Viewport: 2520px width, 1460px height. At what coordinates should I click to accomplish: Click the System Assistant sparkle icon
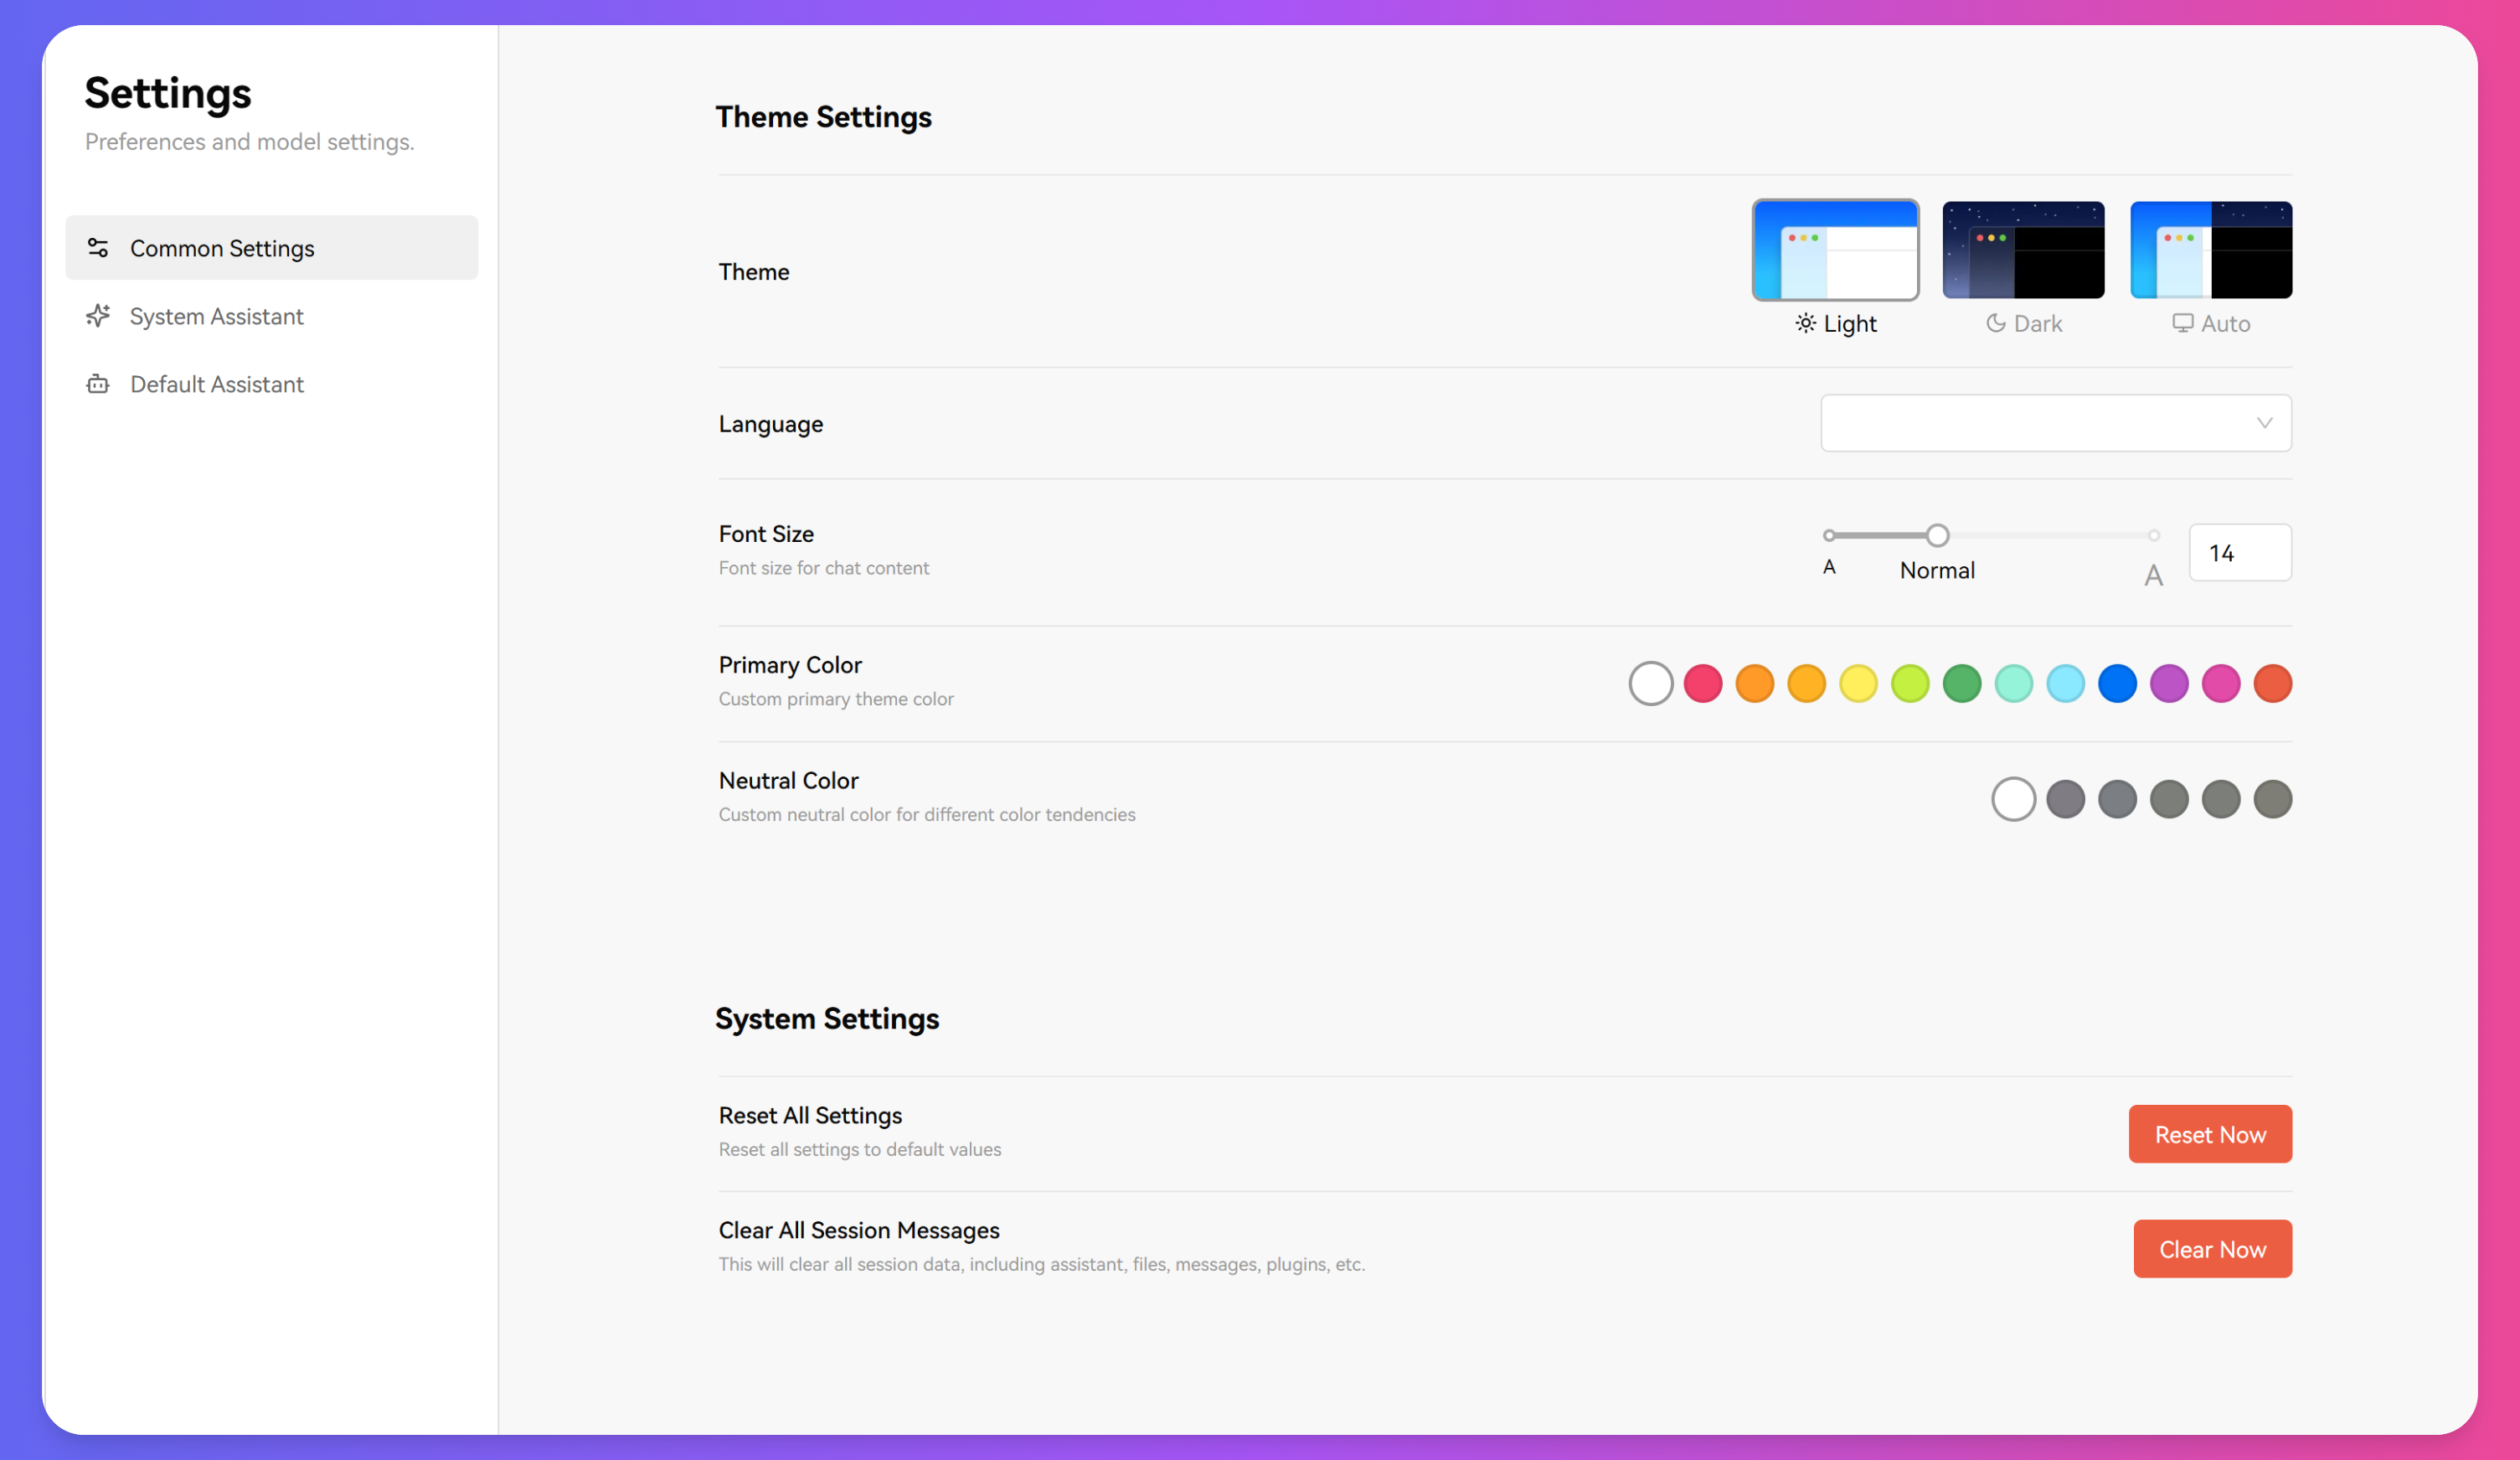(x=98, y=316)
